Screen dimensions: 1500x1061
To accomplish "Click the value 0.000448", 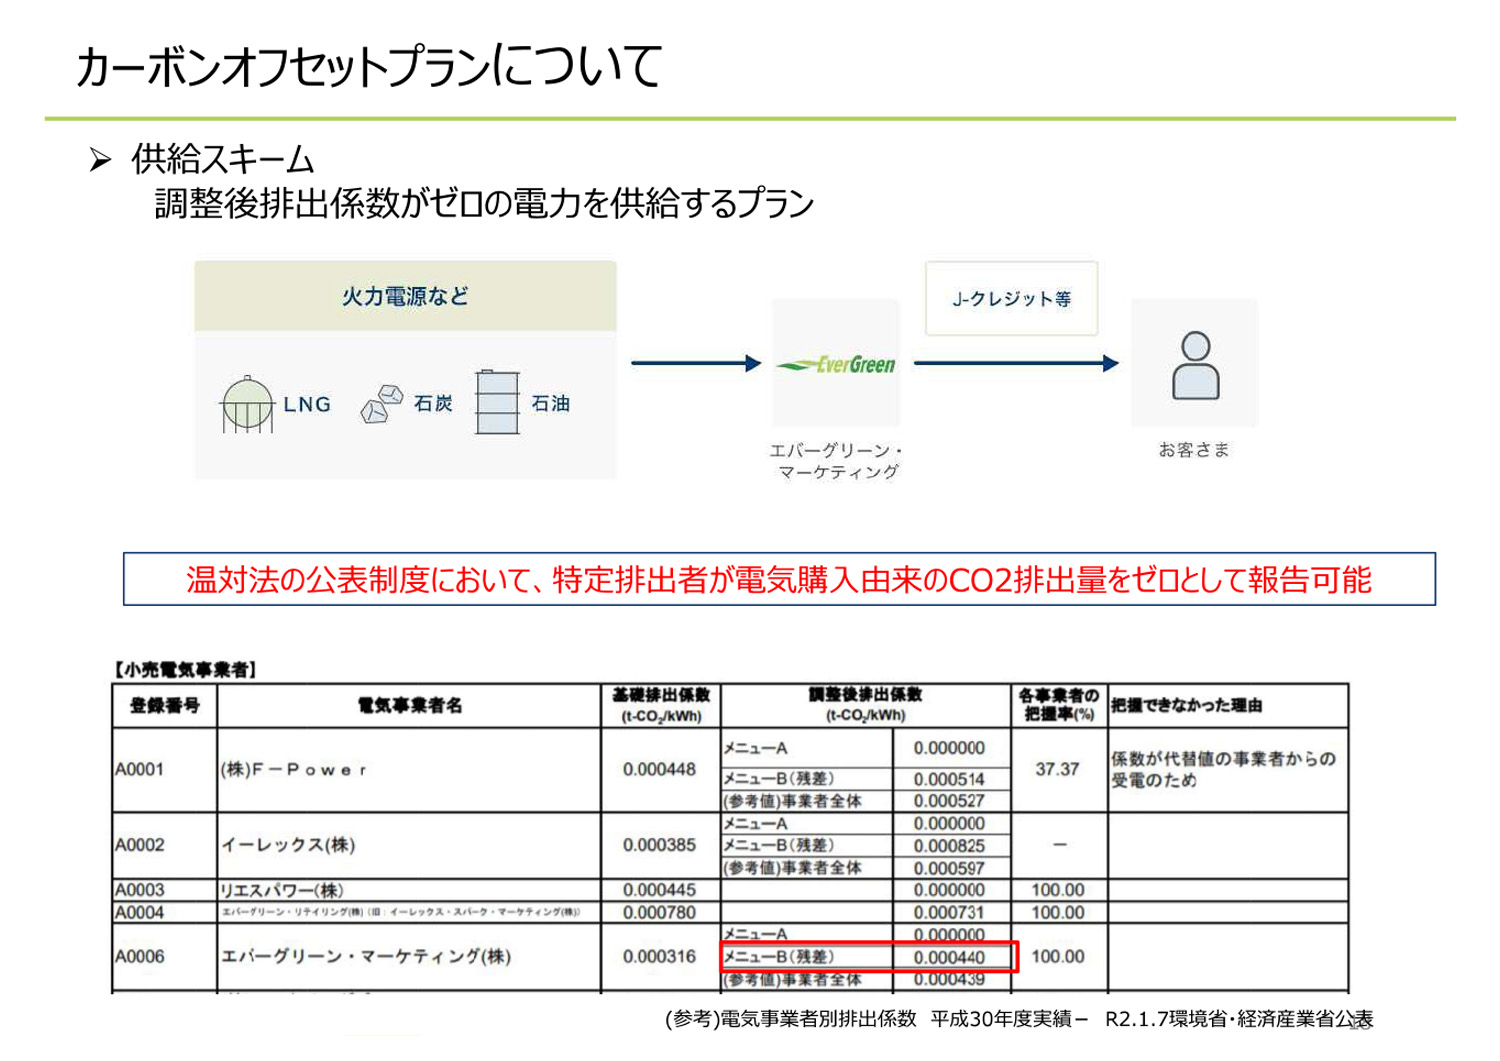I will pyautogui.click(x=659, y=769).
